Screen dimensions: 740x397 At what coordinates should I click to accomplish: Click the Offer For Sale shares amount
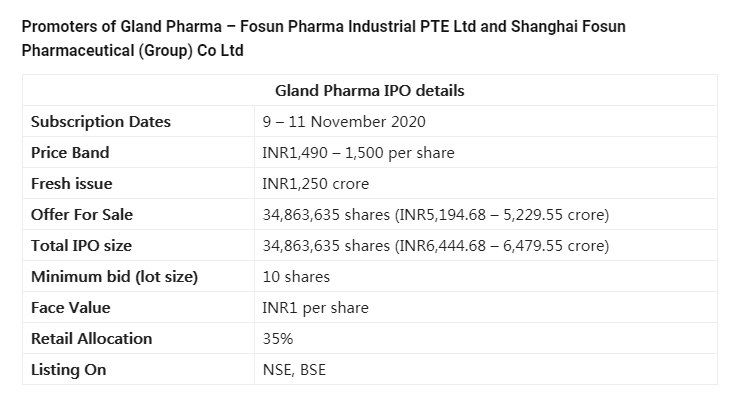[436, 215]
